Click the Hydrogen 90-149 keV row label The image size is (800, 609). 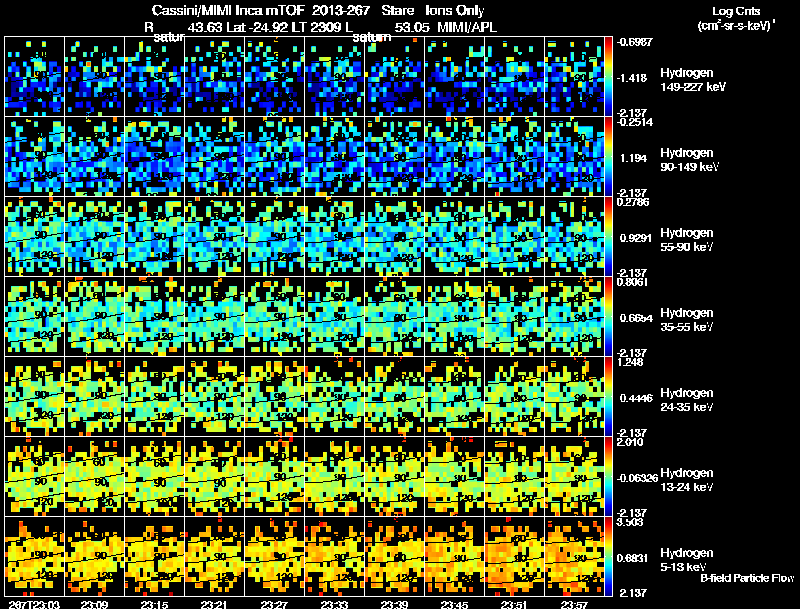[689, 160]
